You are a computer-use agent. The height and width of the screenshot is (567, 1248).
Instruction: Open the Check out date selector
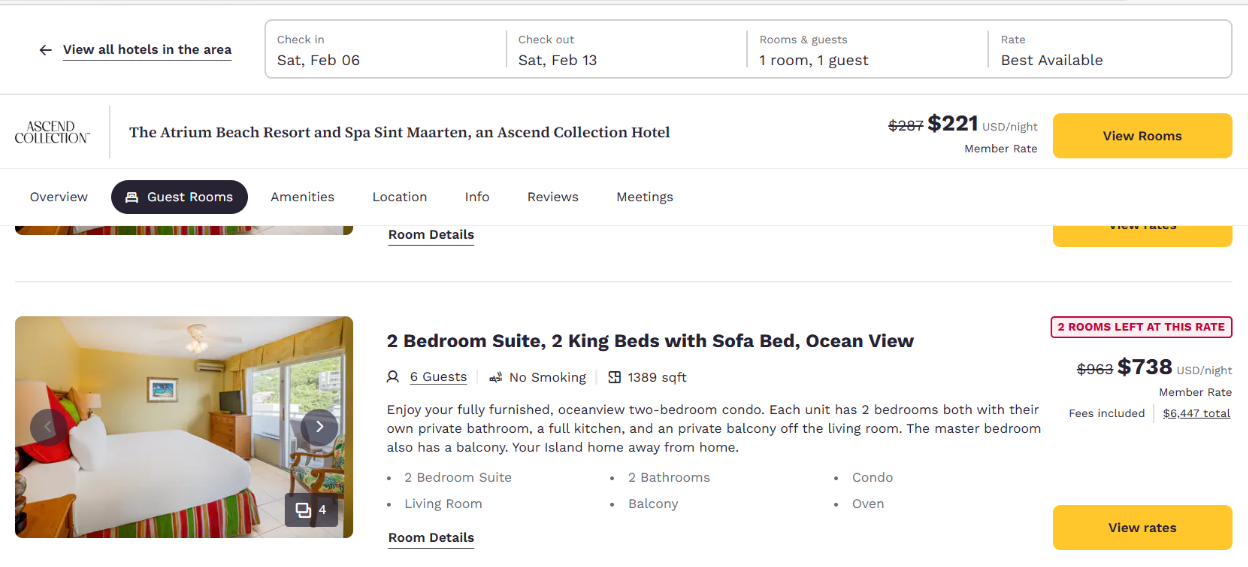point(626,50)
